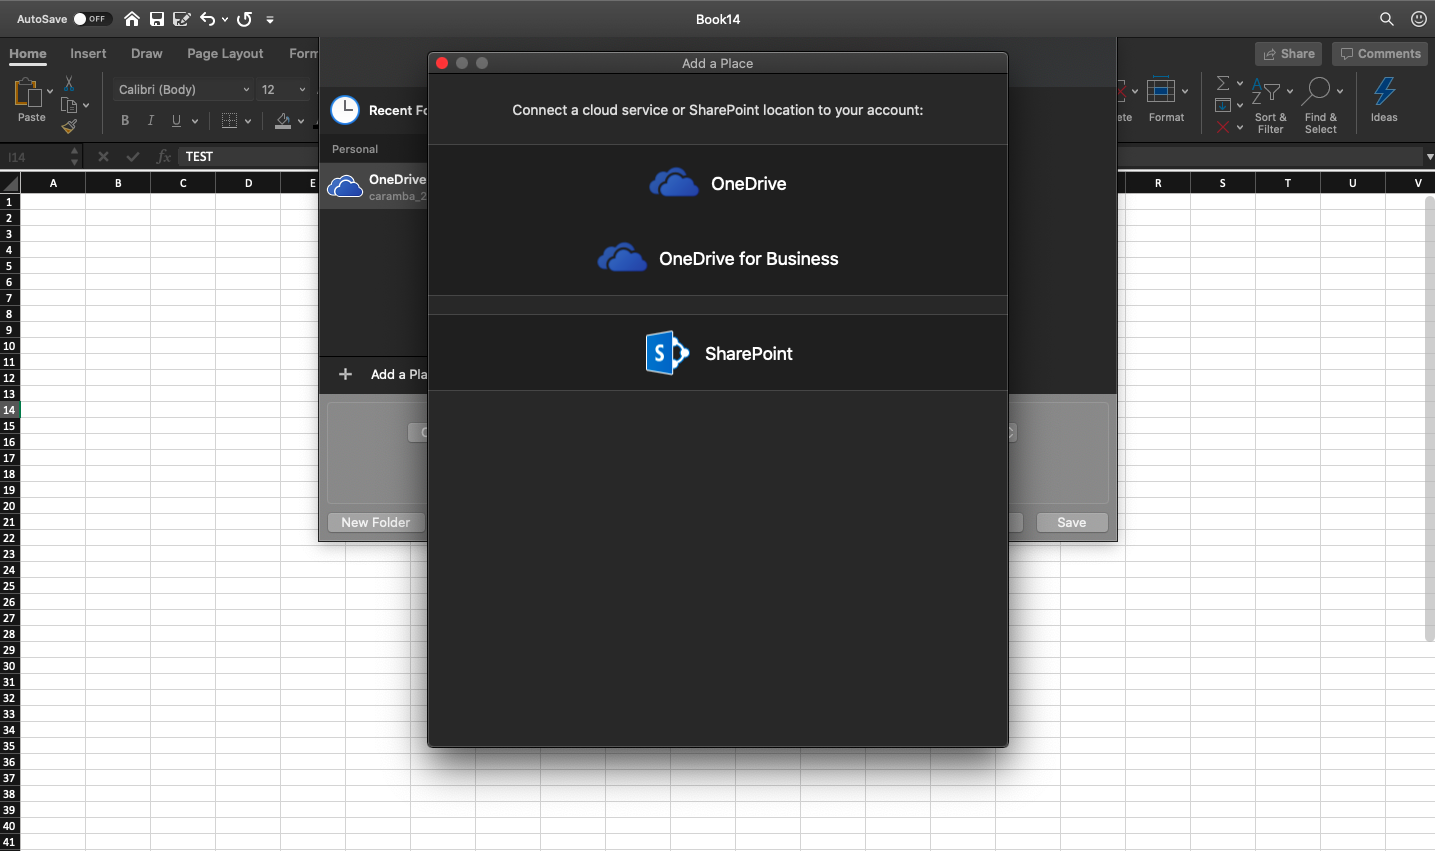Expand the Copy options arrow

[86, 105]
